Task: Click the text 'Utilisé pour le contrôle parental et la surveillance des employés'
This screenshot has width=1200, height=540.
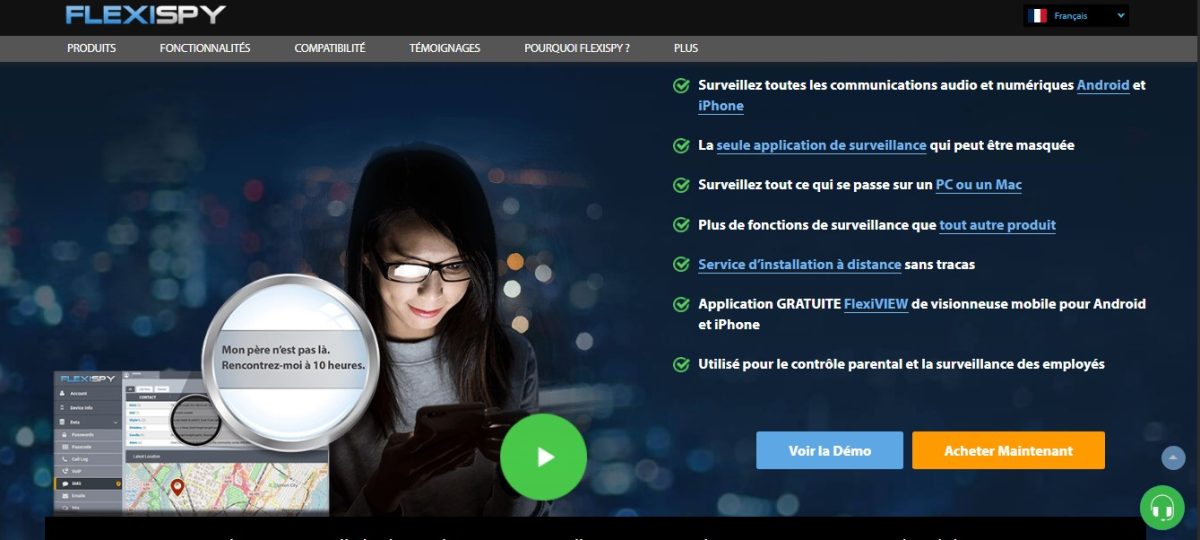Action: point(901,365)
